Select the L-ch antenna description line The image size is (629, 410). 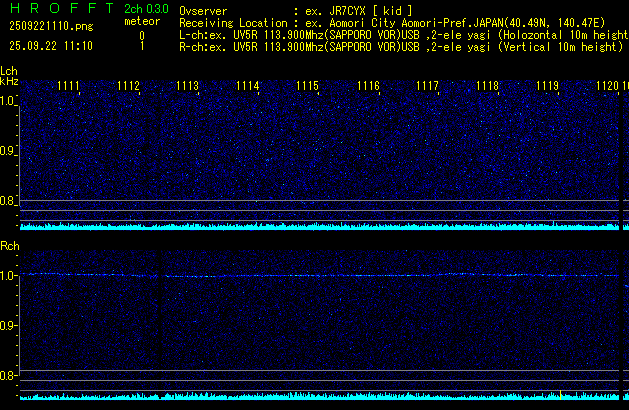coord(402,34)
